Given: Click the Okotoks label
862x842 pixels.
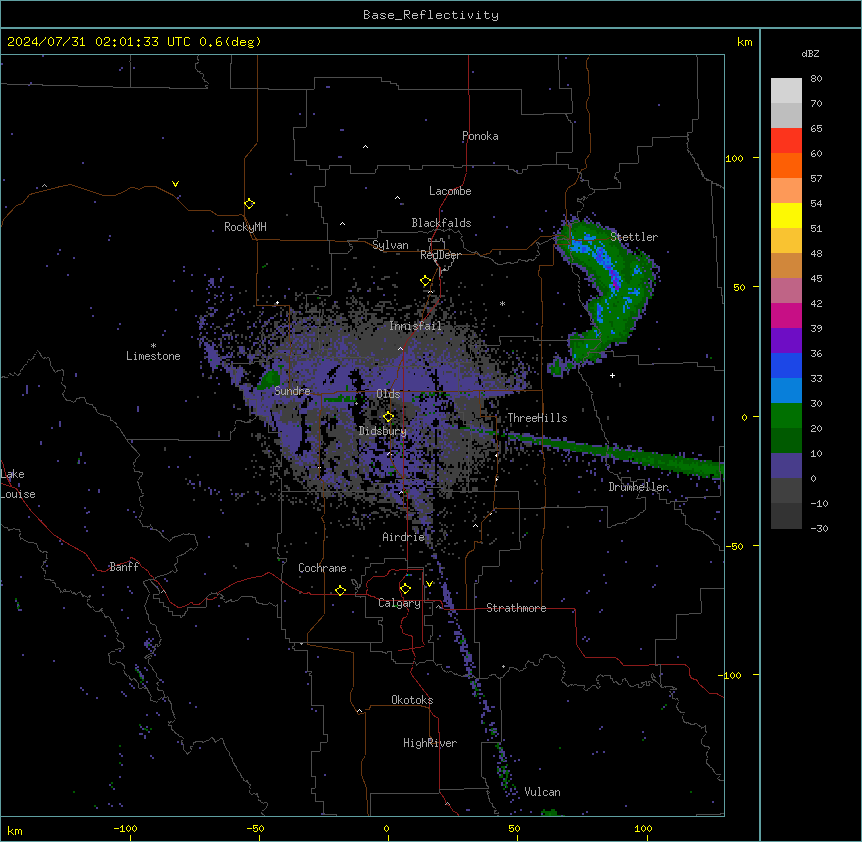Looking at the screenshot, I should (x=412, y=700).
